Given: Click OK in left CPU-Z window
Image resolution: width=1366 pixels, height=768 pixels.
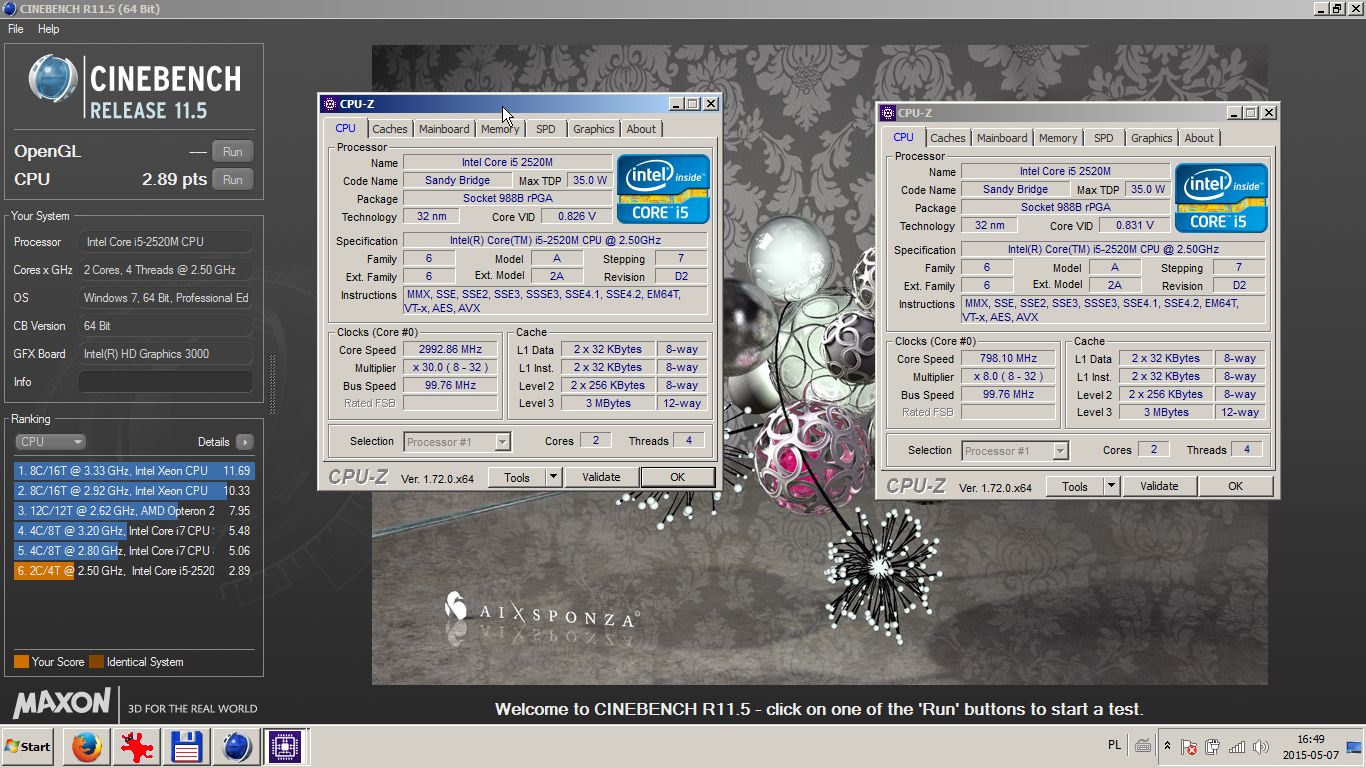Looking at the screenshot, I should pos(677,477).
